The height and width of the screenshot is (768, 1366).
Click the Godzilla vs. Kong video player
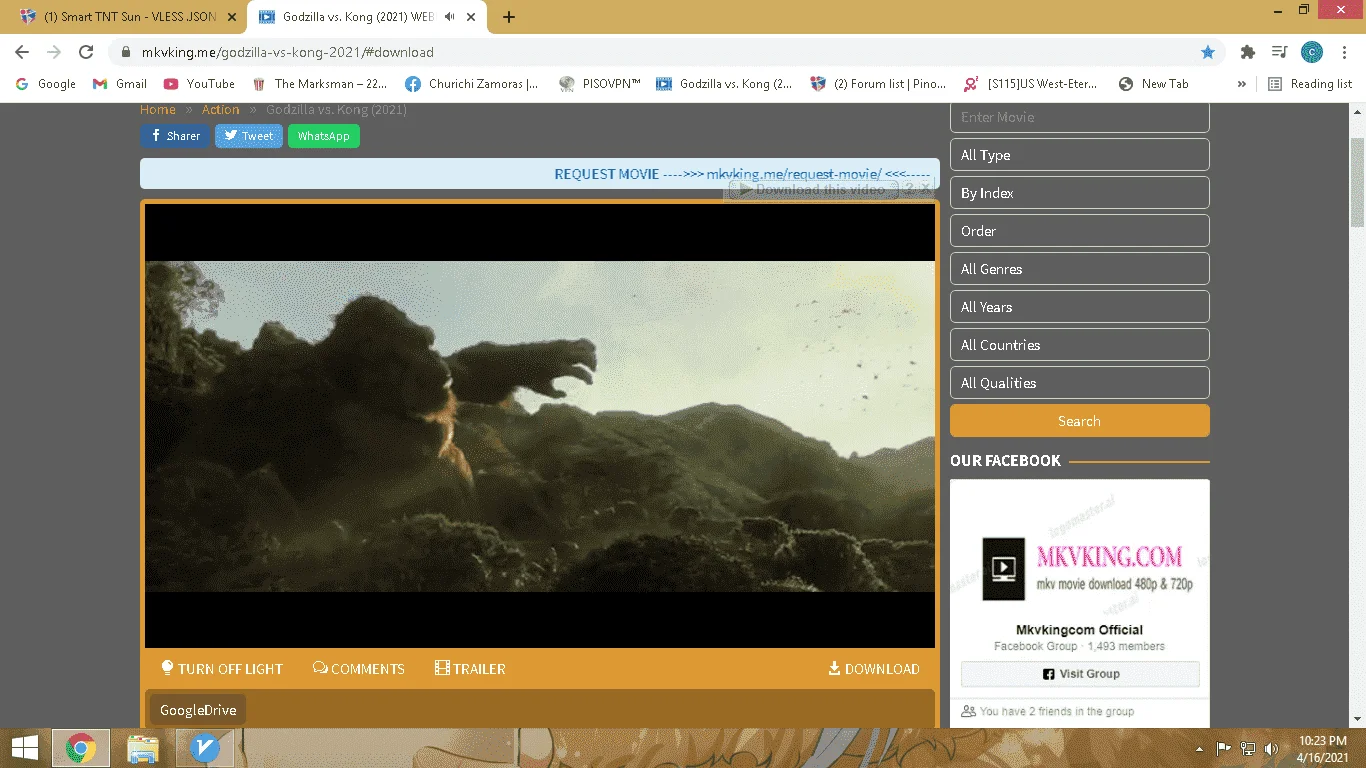coord(540,426)
